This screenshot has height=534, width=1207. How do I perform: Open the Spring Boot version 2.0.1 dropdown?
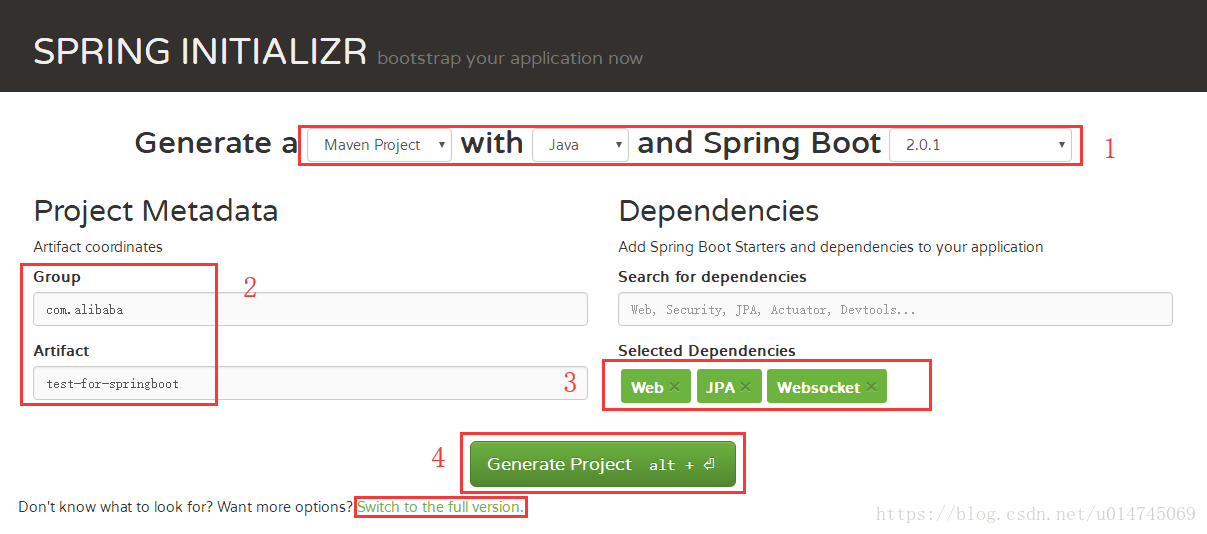(x=980, y=145)
